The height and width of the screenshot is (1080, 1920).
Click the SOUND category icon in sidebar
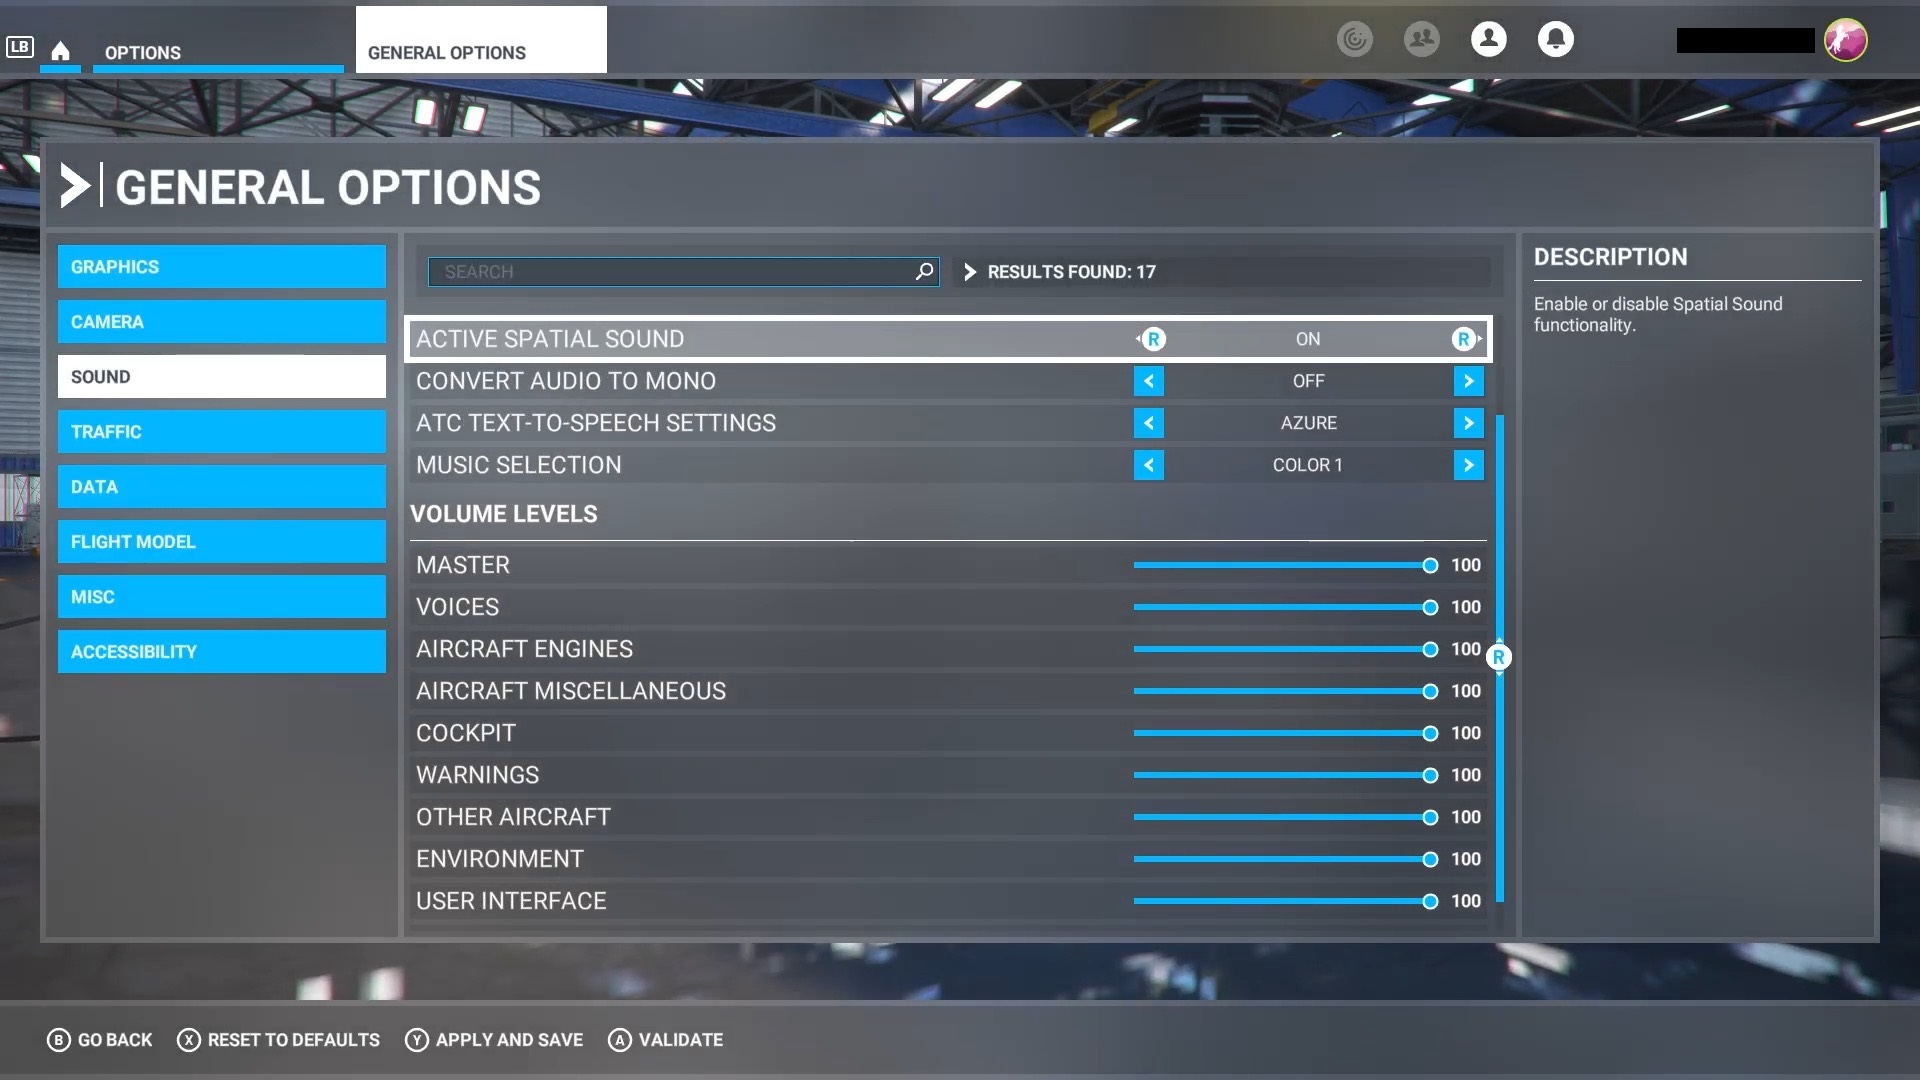pyautogui.click(x=222, y=376)
